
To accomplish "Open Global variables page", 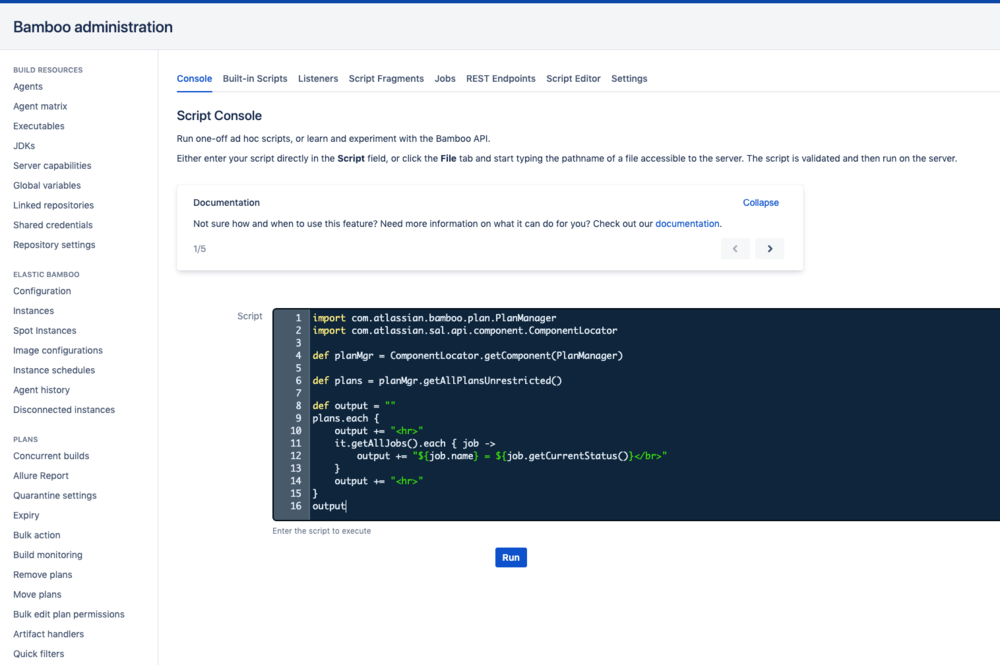I will 47,186.
